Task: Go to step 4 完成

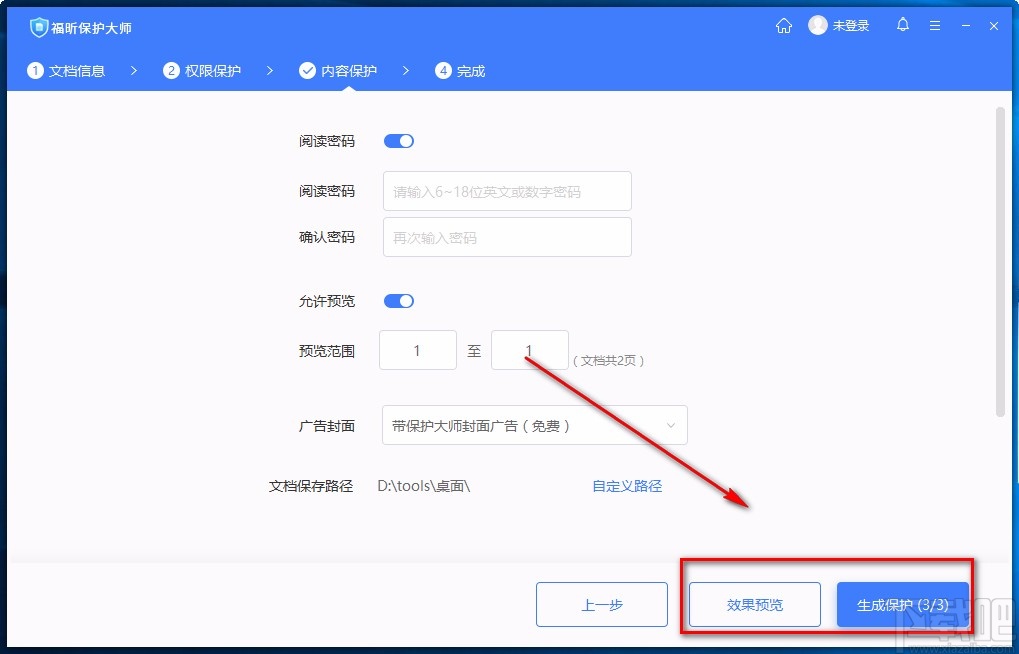Action: [x=460, y=71]
